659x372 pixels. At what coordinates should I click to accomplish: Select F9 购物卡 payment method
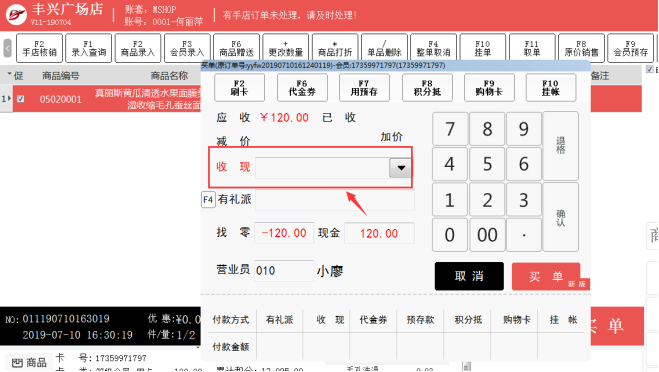tap(489, 87)
